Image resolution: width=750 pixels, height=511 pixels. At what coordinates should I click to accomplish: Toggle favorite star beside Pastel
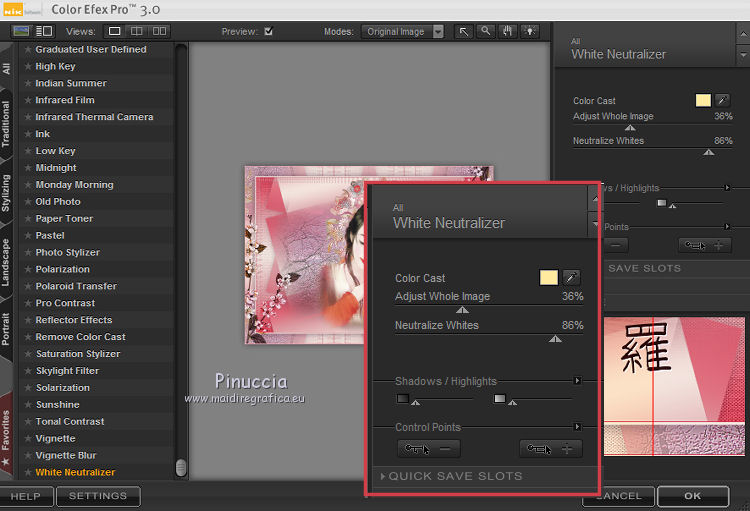(28, 235)
